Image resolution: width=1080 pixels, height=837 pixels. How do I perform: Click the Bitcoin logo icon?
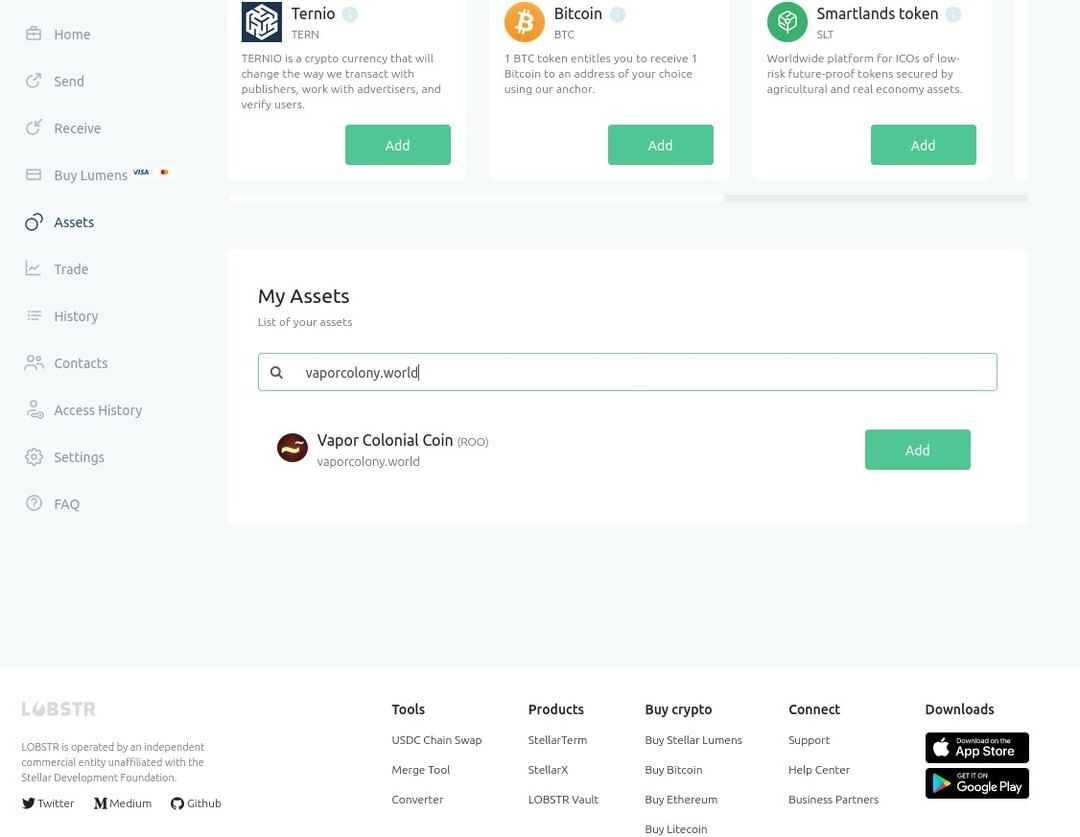click(524, 21)
